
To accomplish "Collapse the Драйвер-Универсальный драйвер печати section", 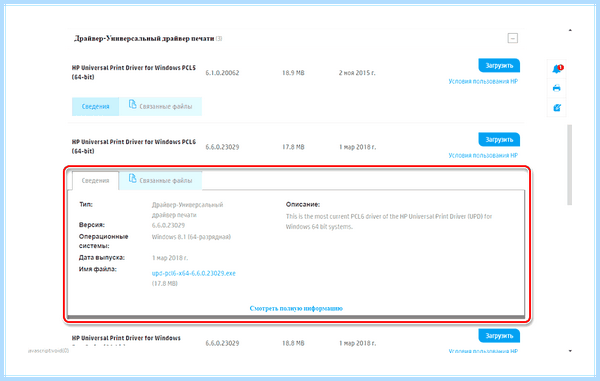I will pos(512,38).
